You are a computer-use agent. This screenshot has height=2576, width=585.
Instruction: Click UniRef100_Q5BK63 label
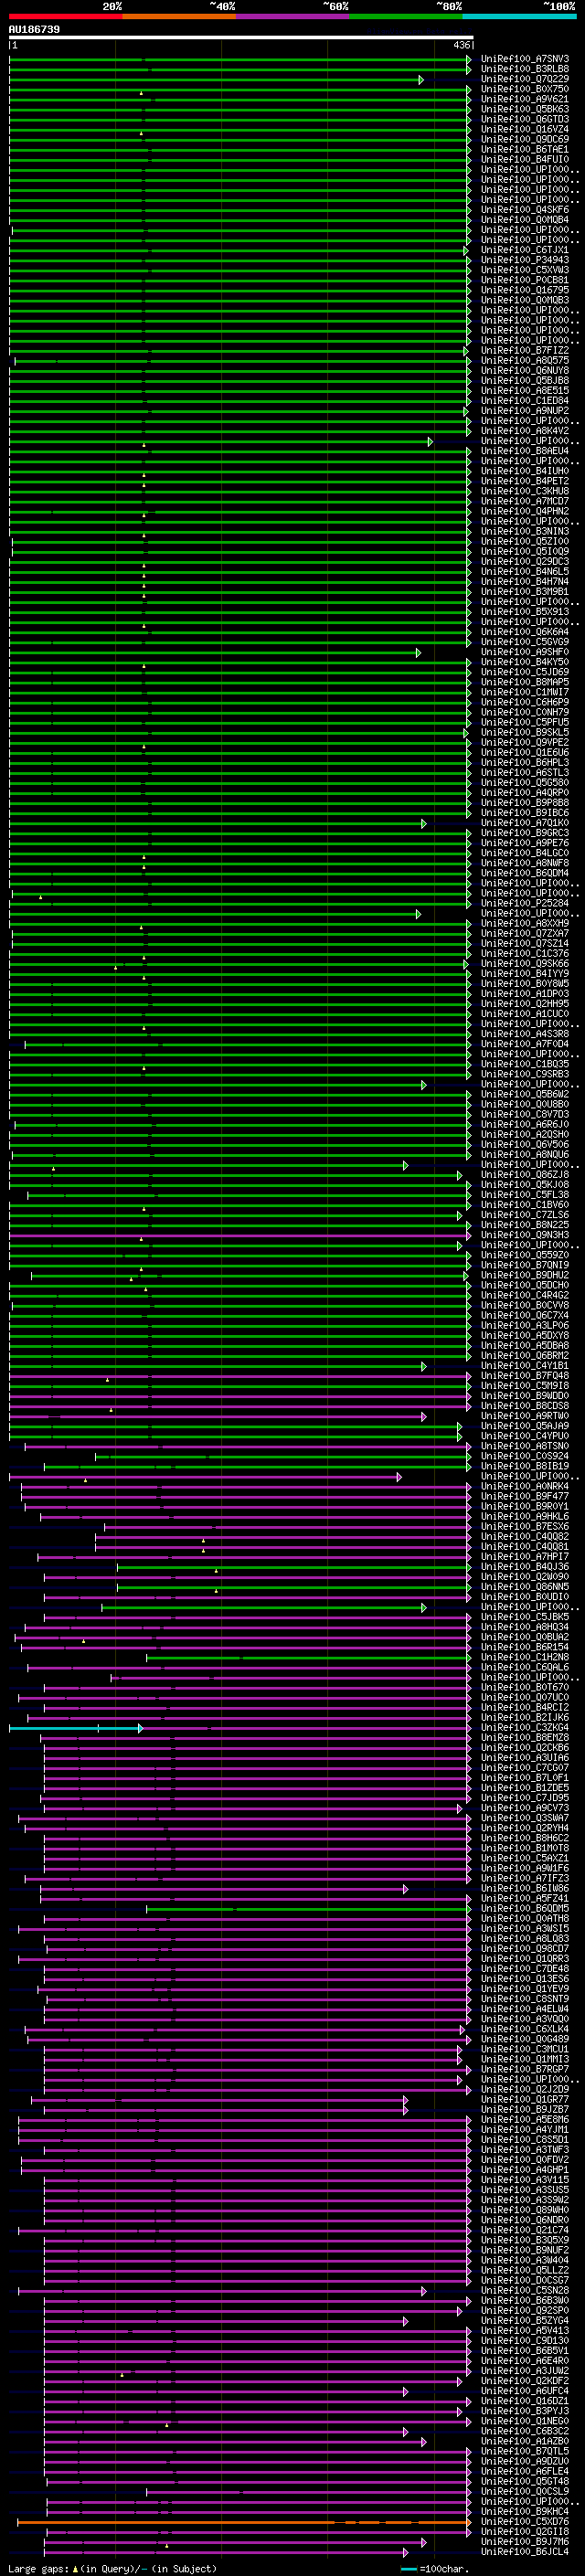tap(525, 109)
